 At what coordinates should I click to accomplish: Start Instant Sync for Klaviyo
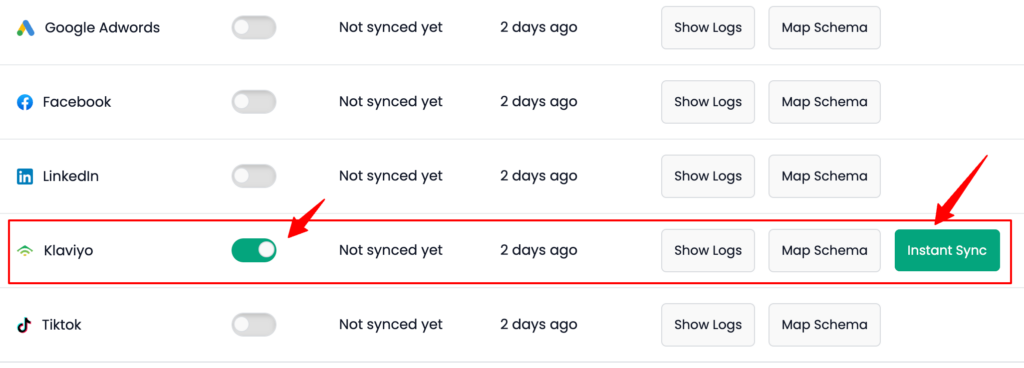click(x=947, y=251)
